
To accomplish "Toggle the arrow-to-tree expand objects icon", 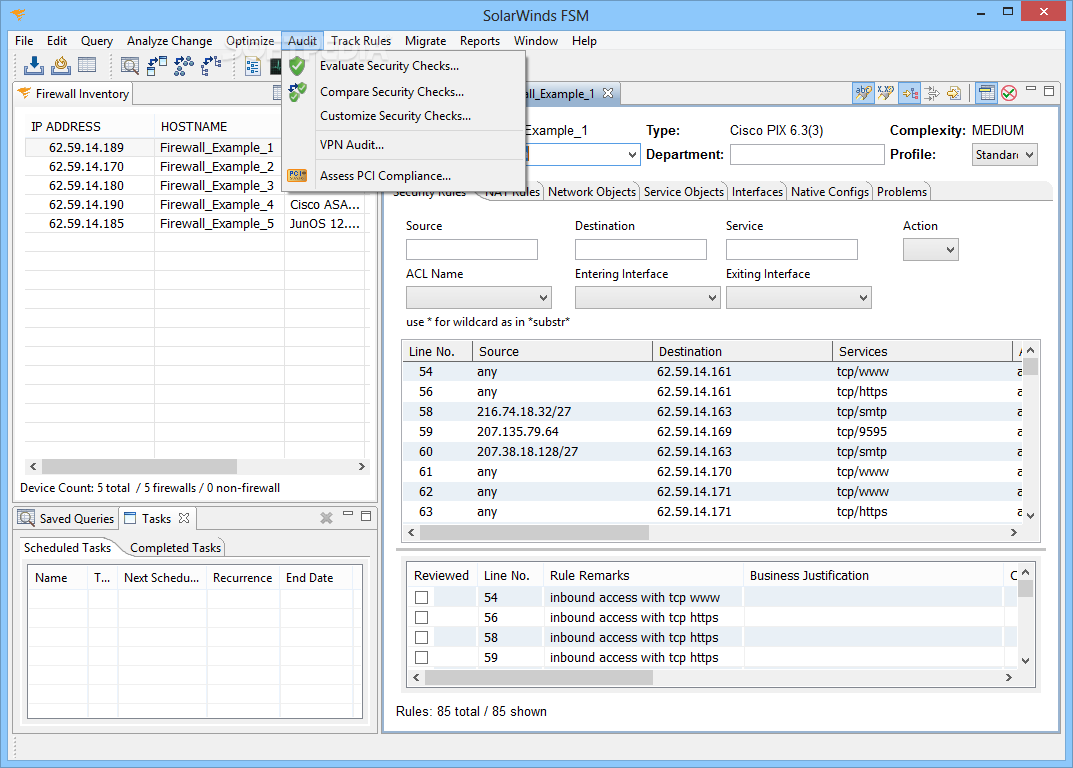I will pyautogui.click(x=909, y=93).
